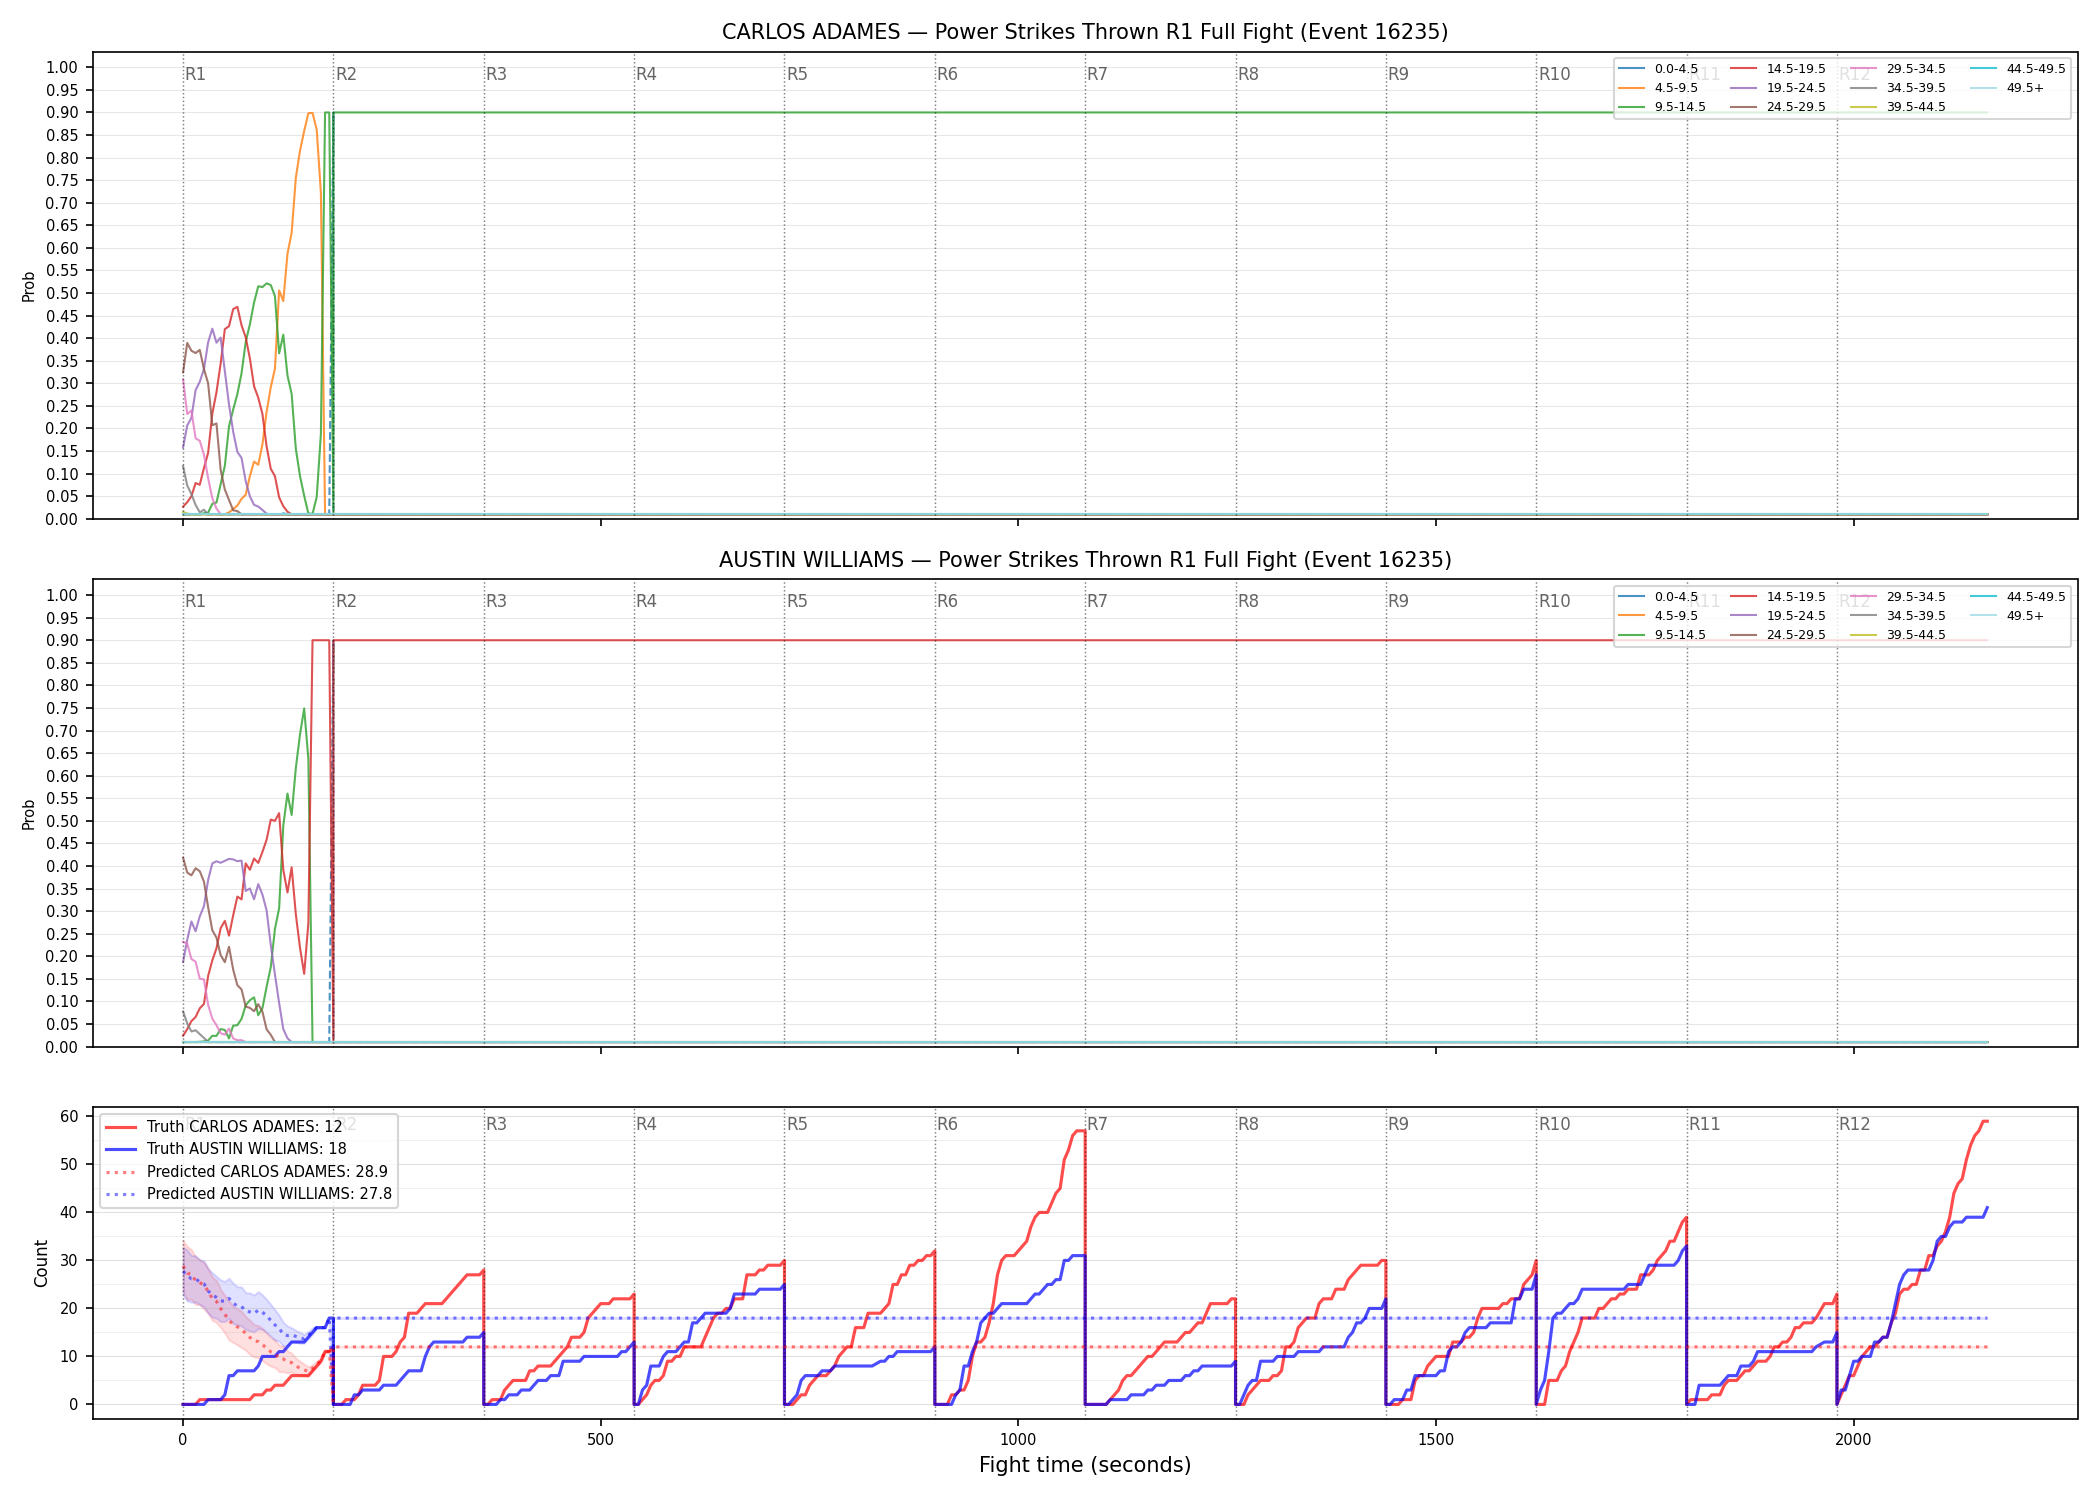Image resolution: width=2100 pixels, height=1500 pixels.
Task: Select '19.5-24.5' legend entry in Carlos Adames chart
Action: (1778, 88)
